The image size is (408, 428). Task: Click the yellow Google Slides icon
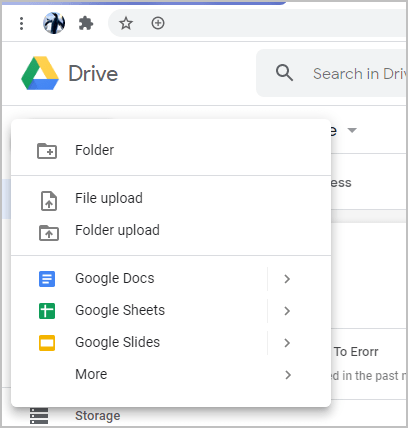pyautogui.click(x=47, y=343)
